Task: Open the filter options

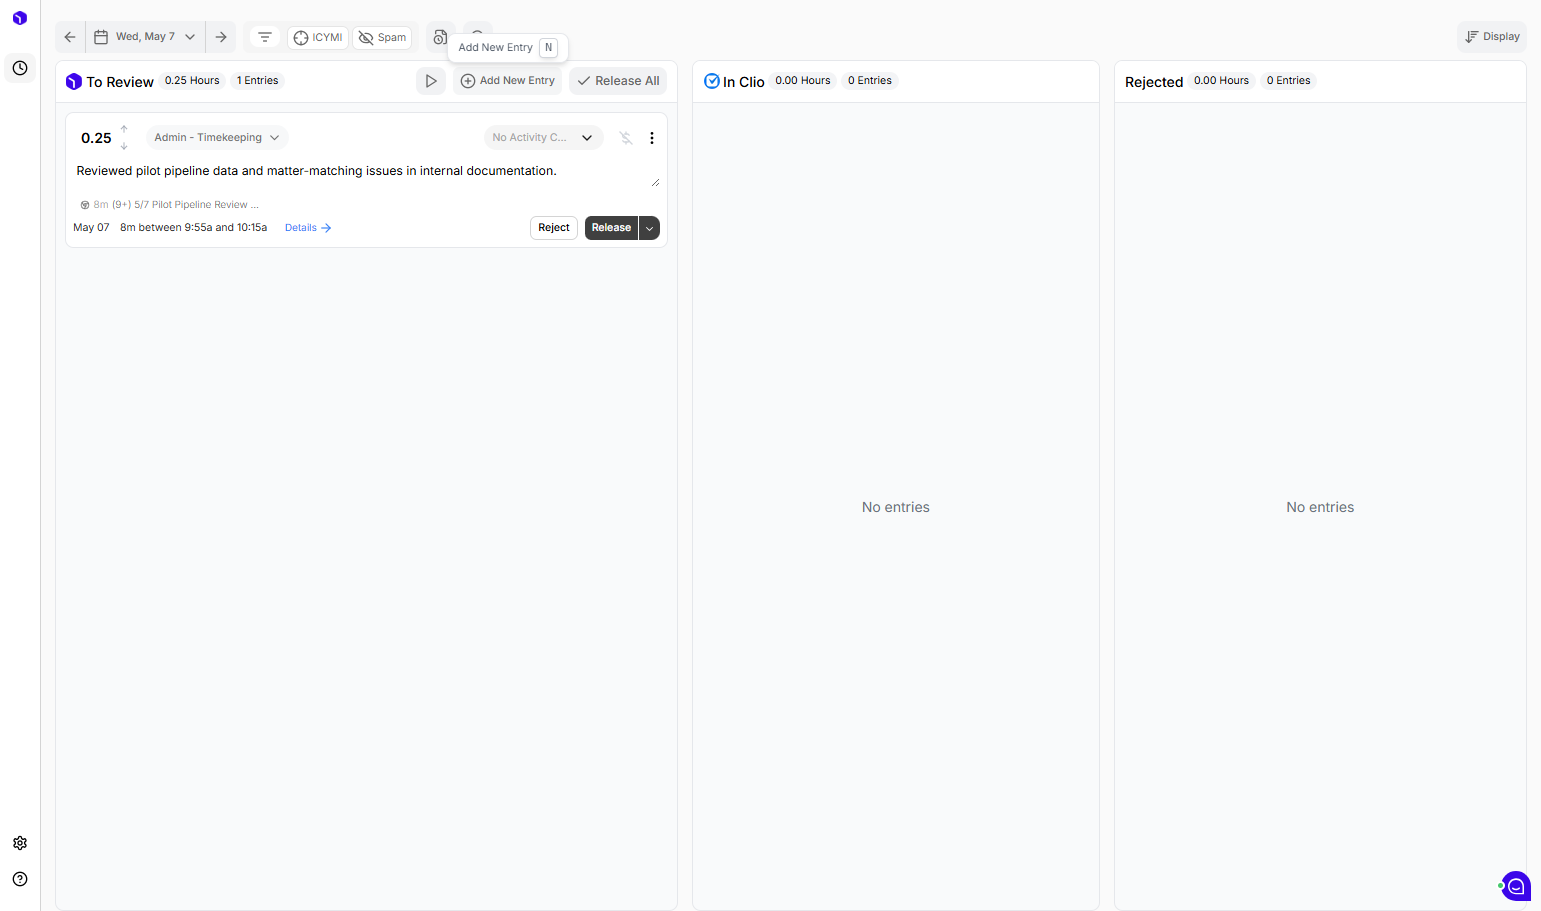Action: (265, 37)
